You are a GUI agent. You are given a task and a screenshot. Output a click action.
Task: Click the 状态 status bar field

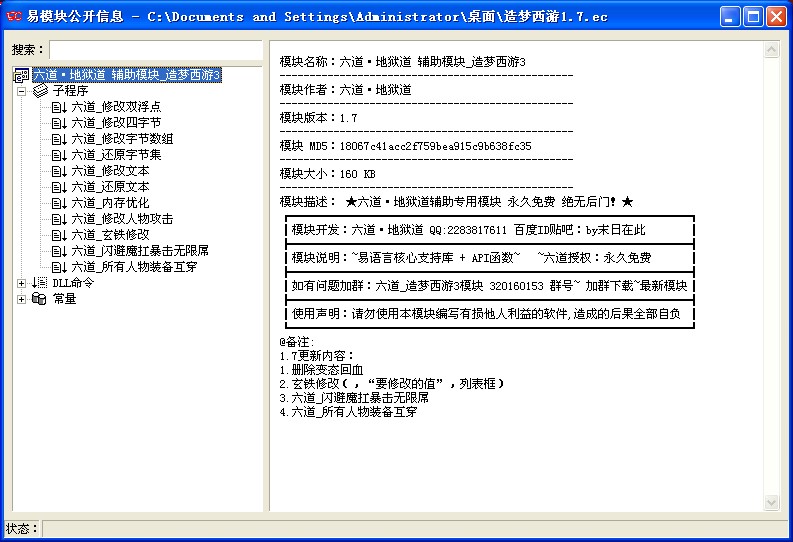tap(415, 529)
